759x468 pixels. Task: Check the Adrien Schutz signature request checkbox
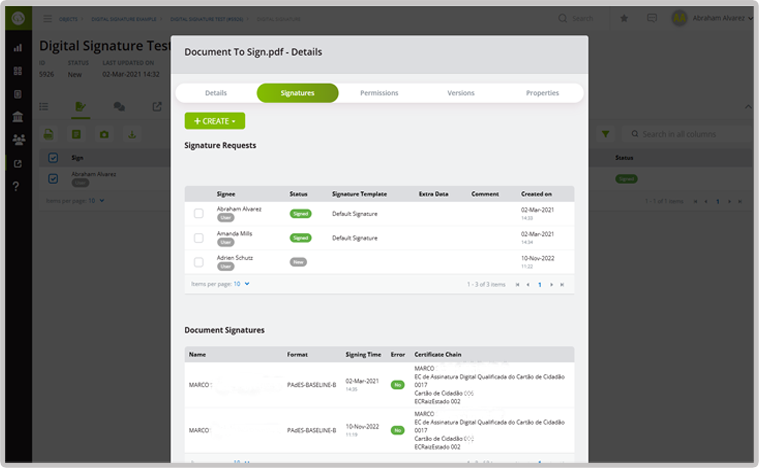click(x=198, y=262)
